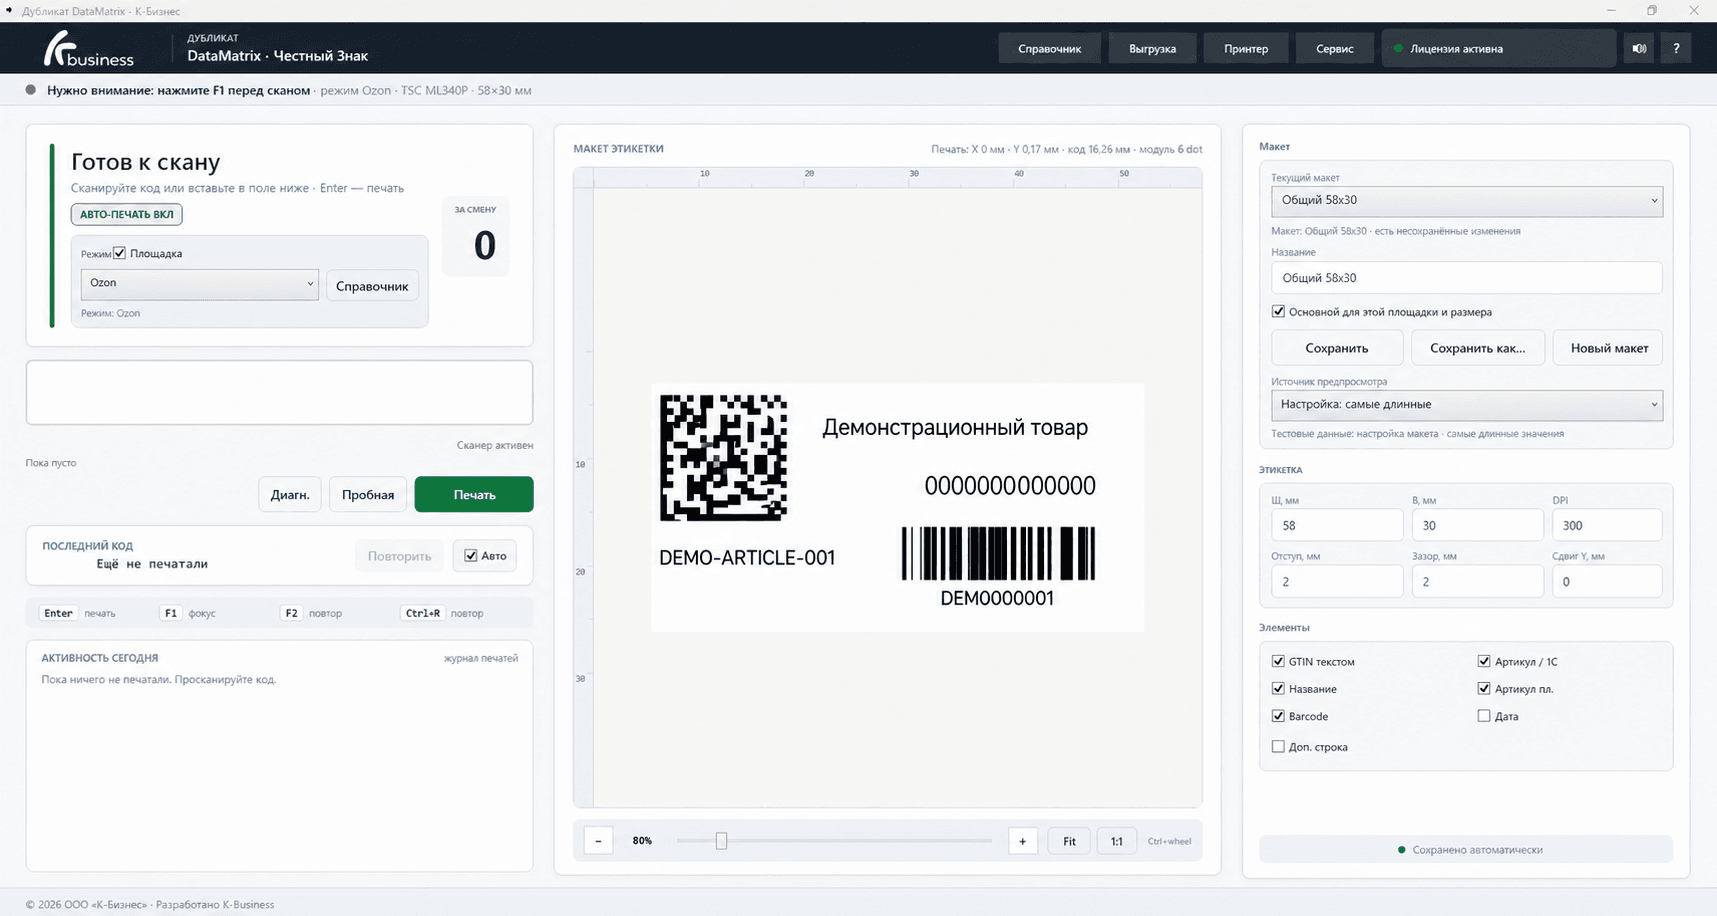Click the shift counter value 0

click(x=484, y=246)
